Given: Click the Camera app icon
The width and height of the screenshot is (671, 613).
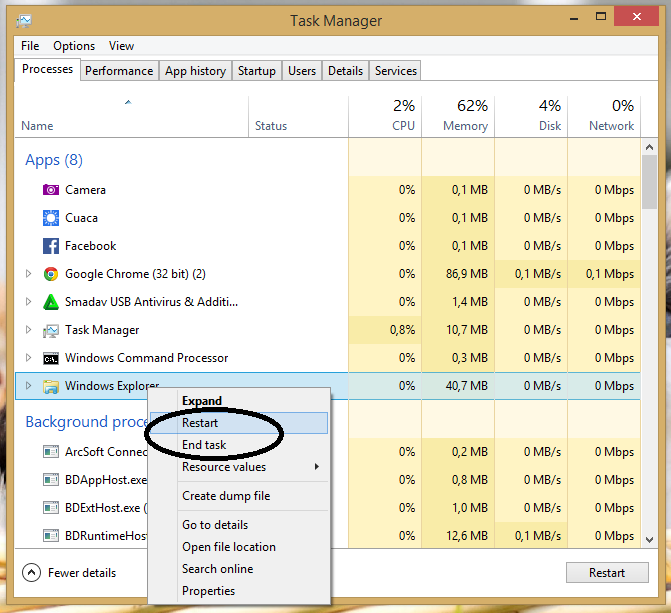Looking at the screenshot, I should [x=50, y=190].
